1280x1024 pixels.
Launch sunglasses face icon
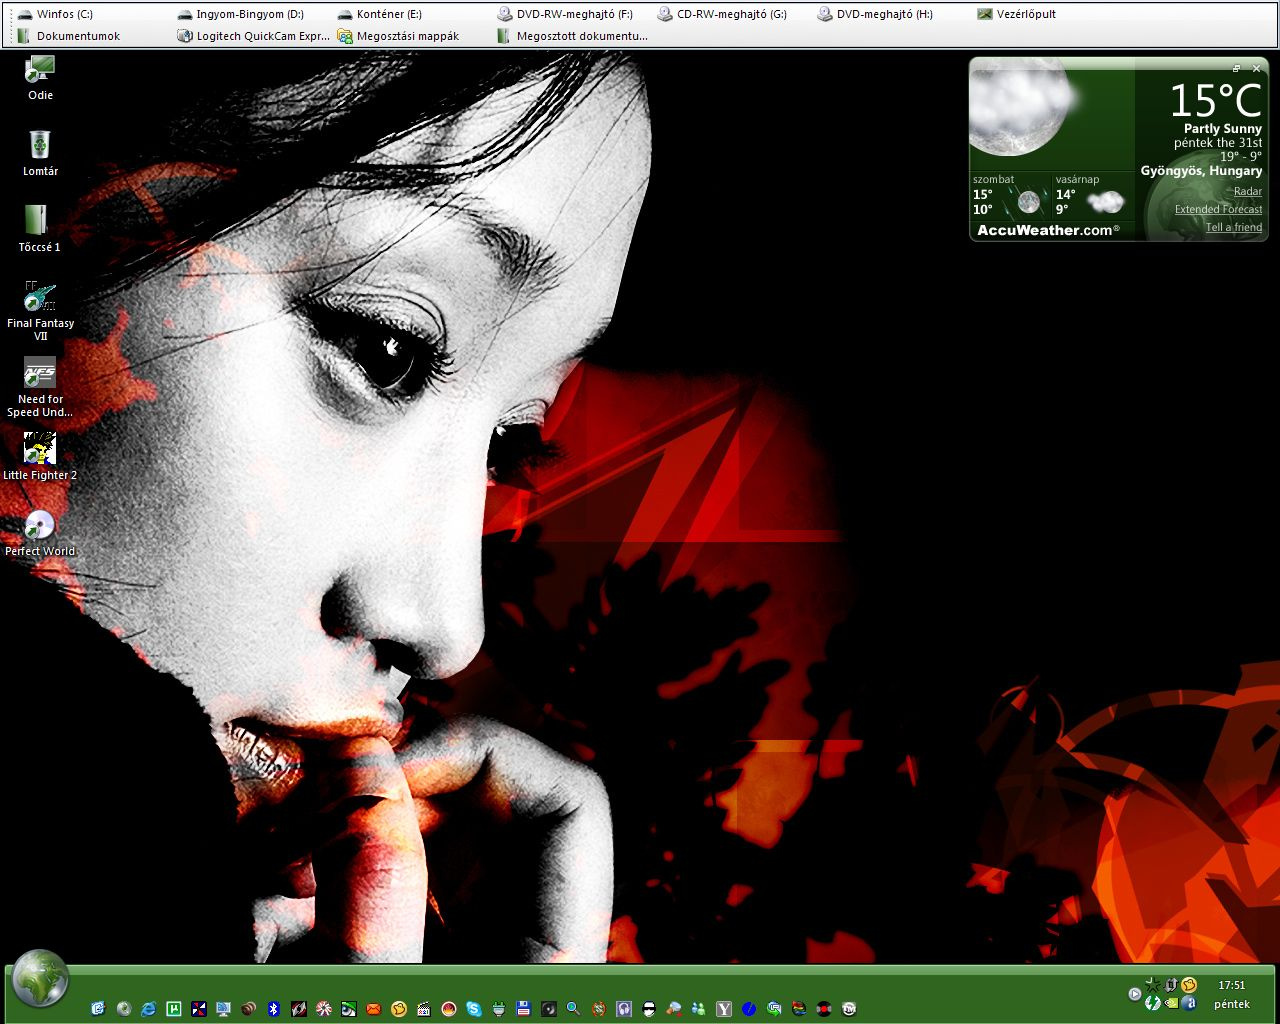pyautogui.click(x=649, y=1009)
